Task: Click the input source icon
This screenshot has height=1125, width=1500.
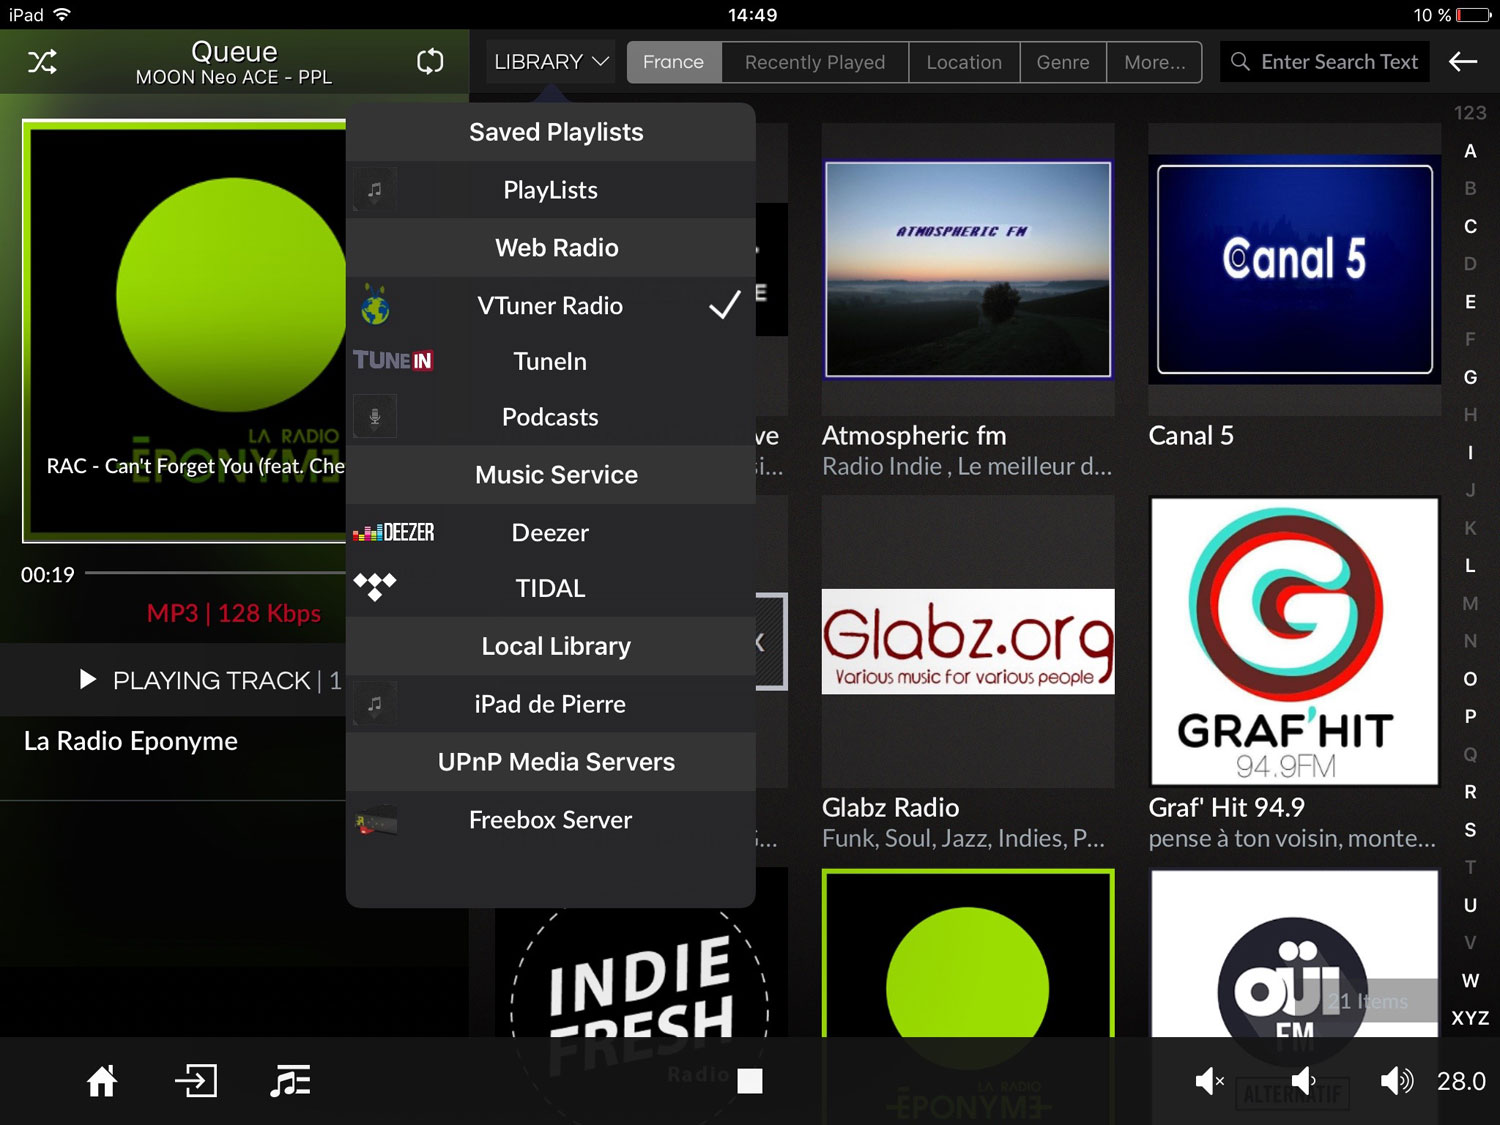Action: [x=196, y=1081]
